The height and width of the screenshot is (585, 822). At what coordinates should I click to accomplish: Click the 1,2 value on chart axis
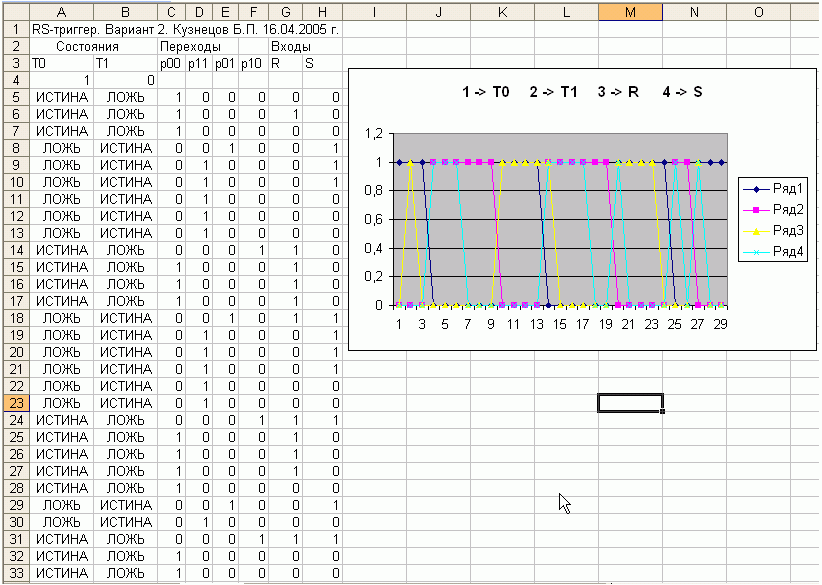click(x=374, y=133)
